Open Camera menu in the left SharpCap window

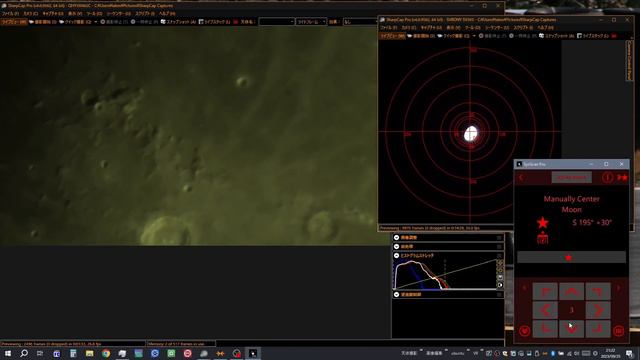point(31,13)
